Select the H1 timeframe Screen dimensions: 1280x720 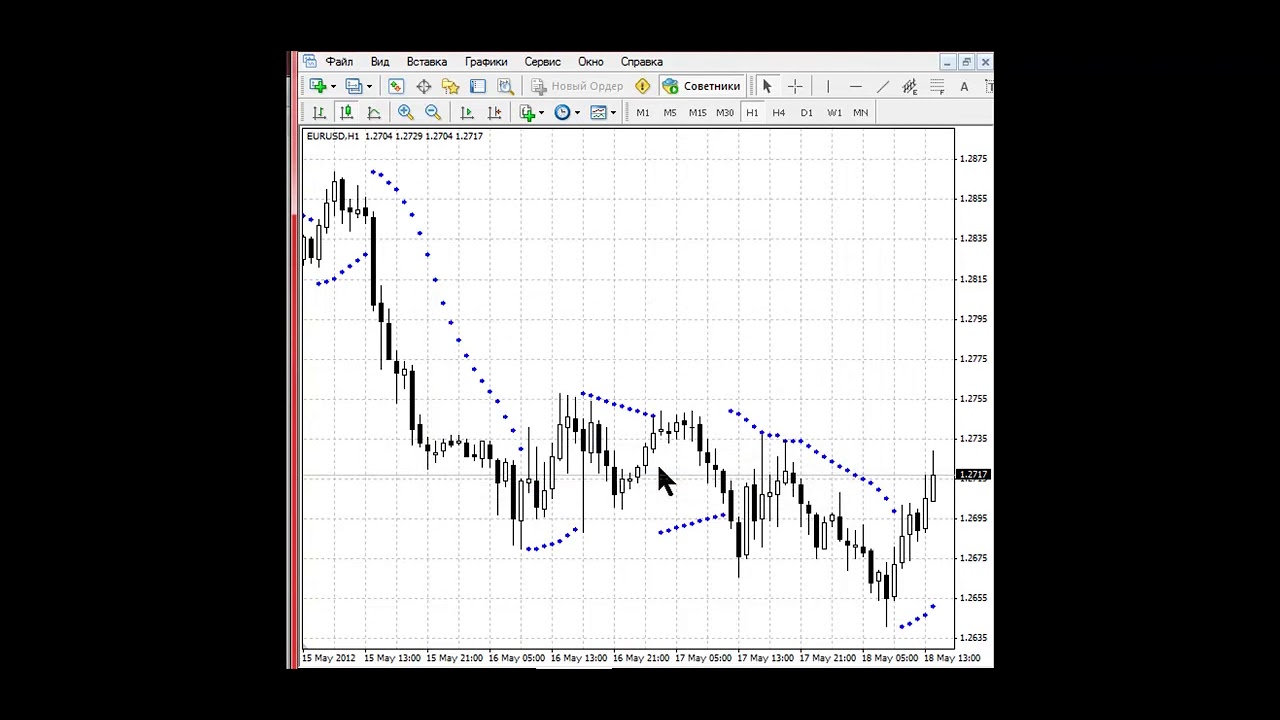pos(752,113)
